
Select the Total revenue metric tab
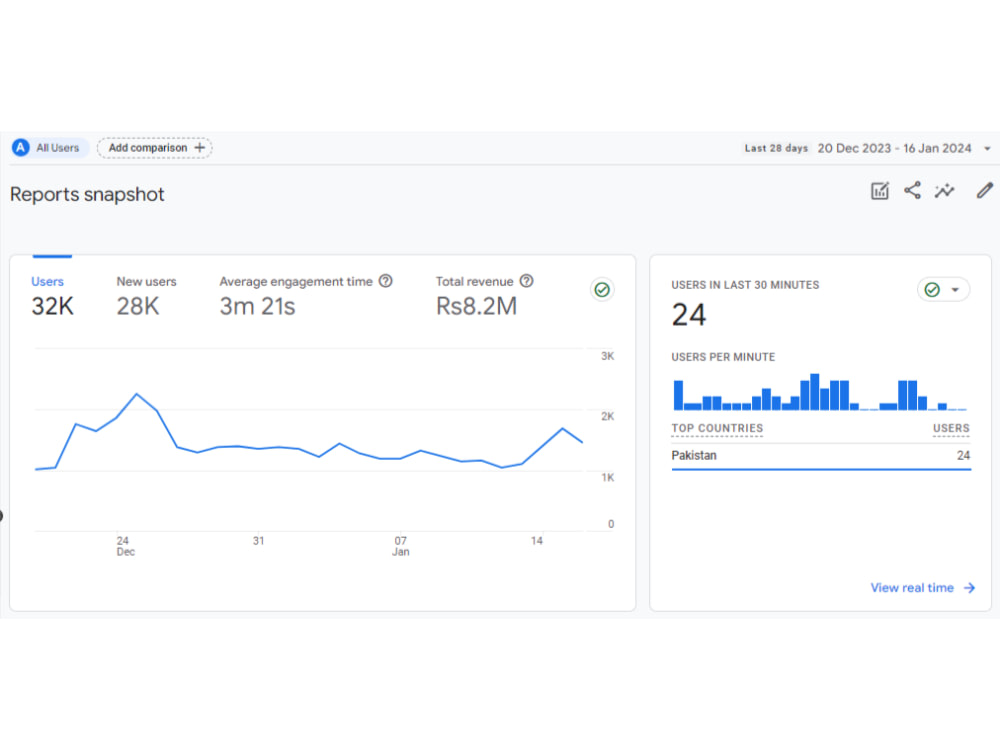(485, 297)
